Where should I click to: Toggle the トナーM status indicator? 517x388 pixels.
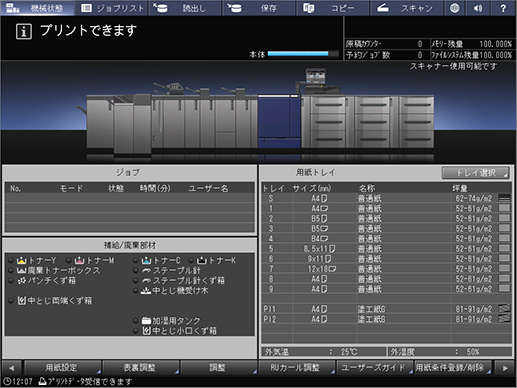pos(69,260)
